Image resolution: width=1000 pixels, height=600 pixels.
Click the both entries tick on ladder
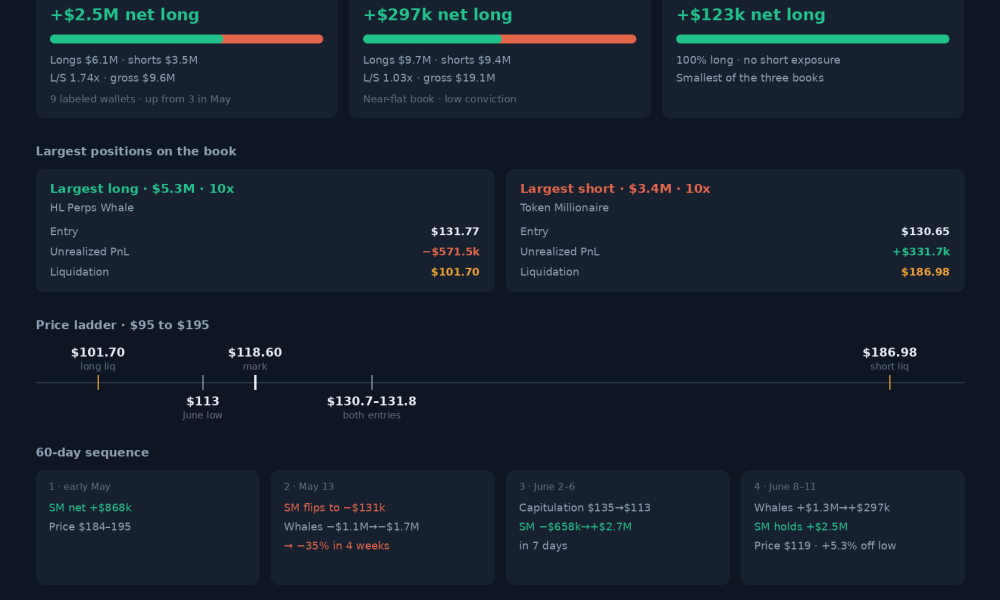372,383
